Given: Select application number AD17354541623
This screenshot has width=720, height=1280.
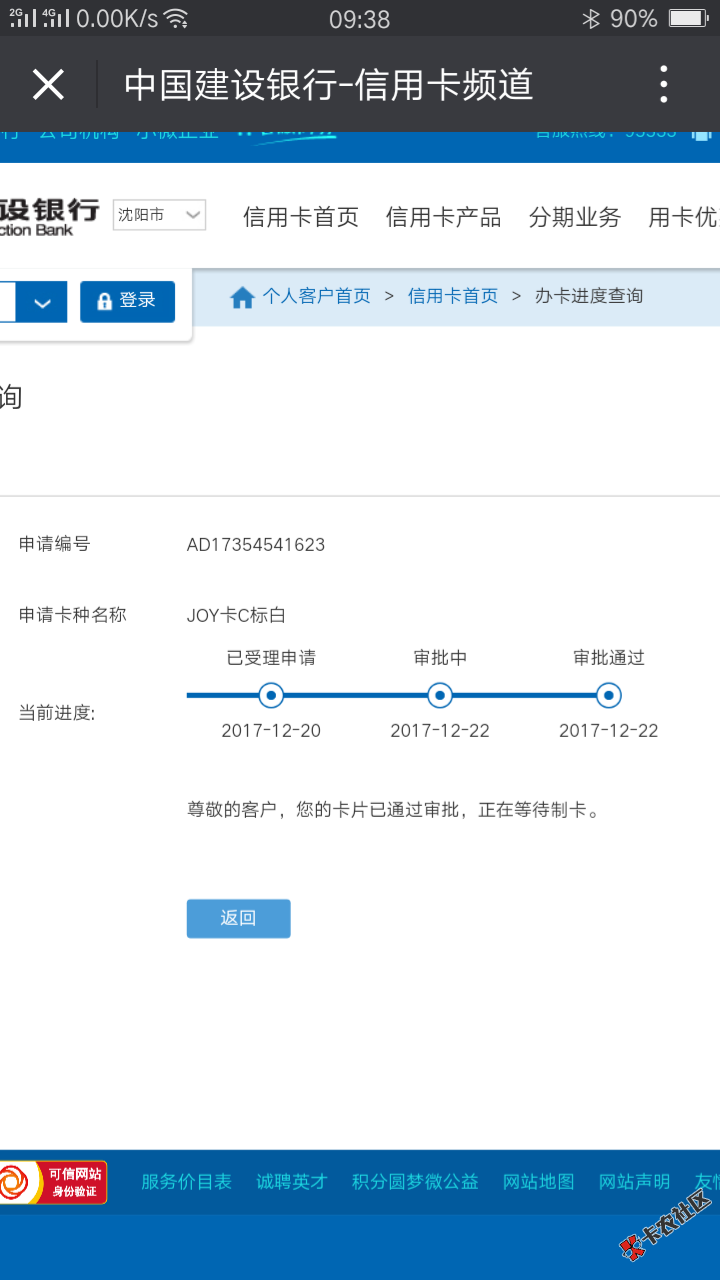Looking at the screenshot, I should pyautogui.click(x=256, y=545).
